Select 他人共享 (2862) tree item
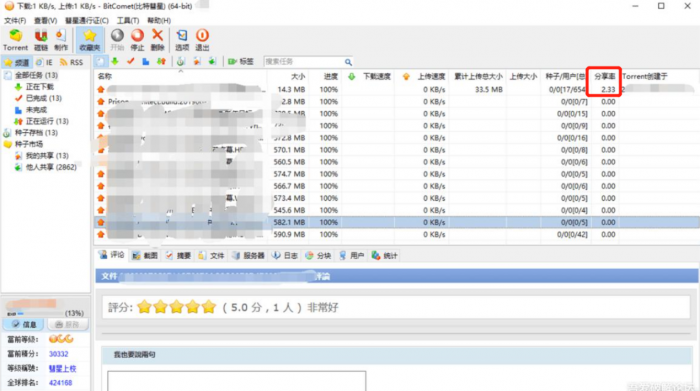This screenshot has width=700, height=391. (50, 167)
